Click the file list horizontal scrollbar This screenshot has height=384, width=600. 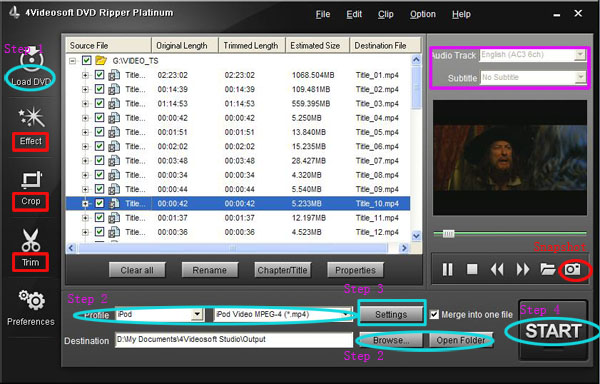[x=233, y=248]
